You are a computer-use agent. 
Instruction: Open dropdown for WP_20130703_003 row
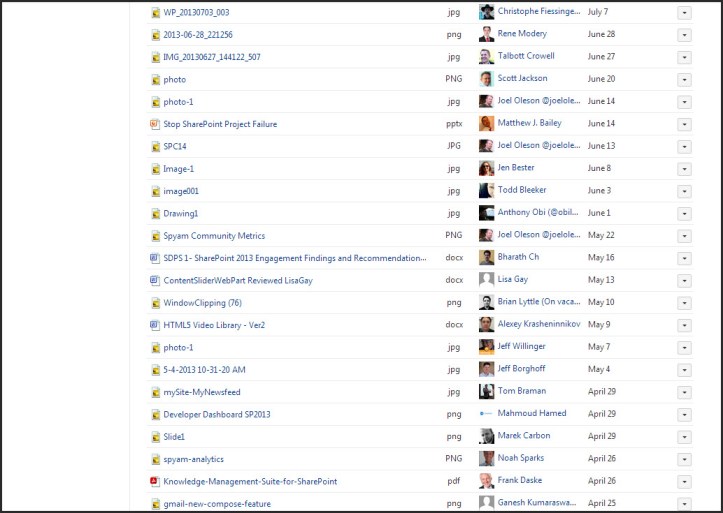pos(684,13)
